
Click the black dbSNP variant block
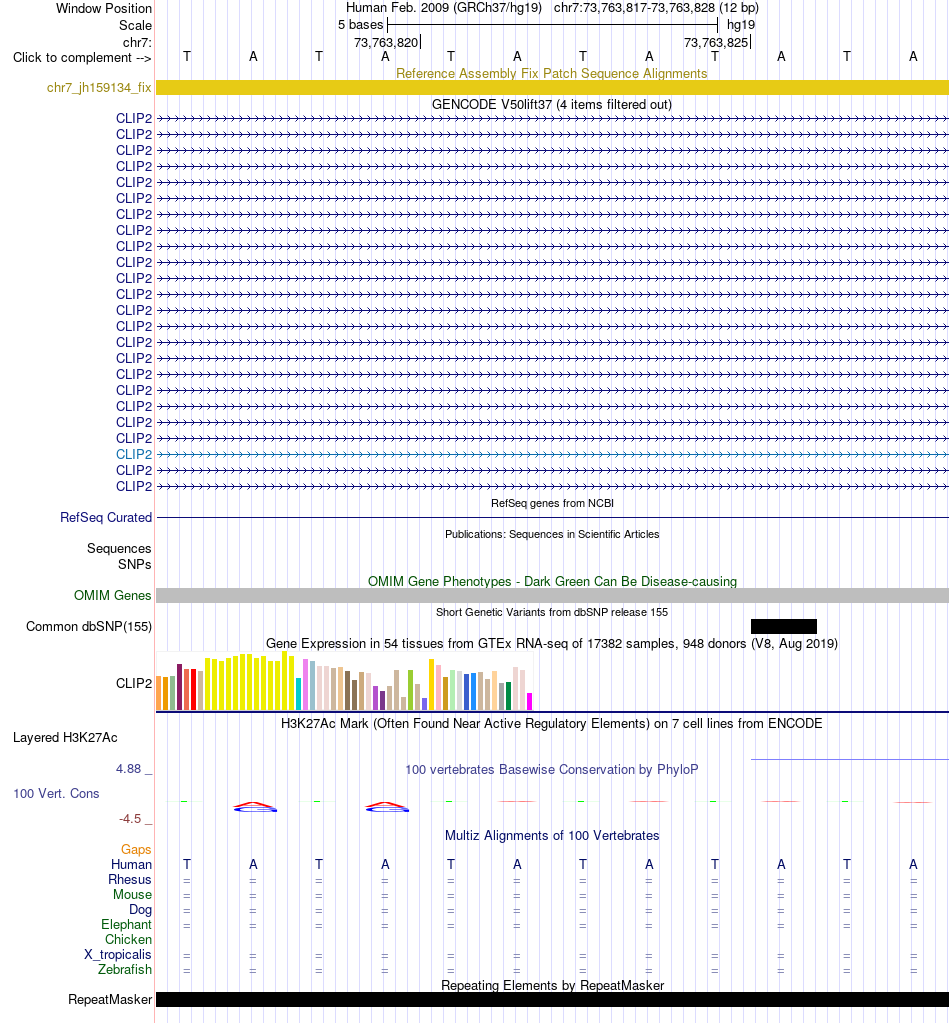784,626
